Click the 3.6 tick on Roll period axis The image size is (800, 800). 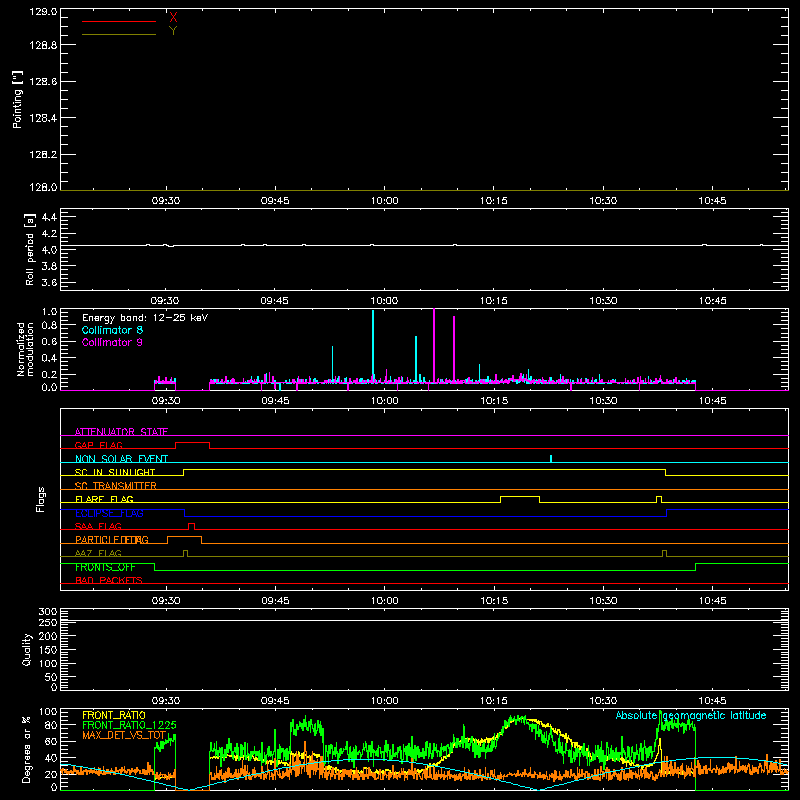click(x=49, y=282)
